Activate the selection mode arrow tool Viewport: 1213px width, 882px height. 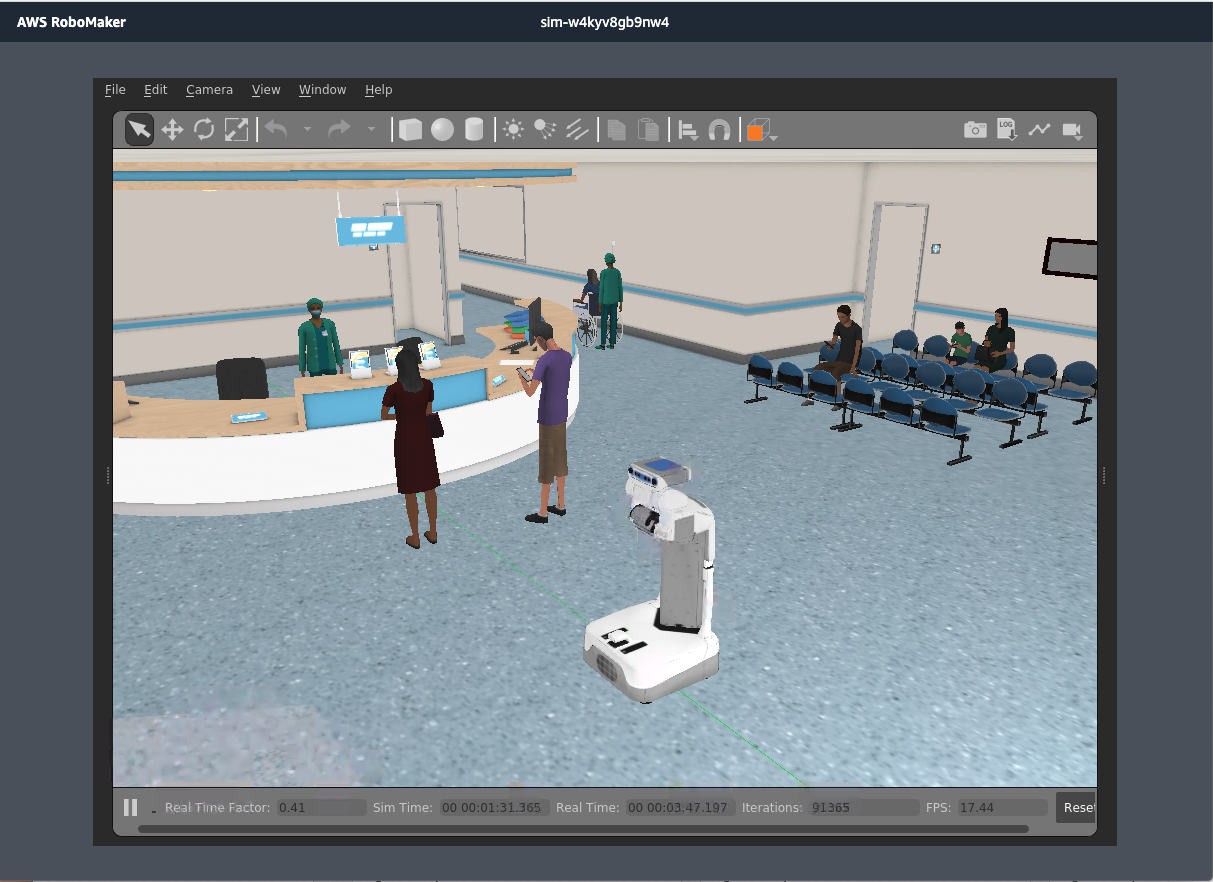coord(139,129)
